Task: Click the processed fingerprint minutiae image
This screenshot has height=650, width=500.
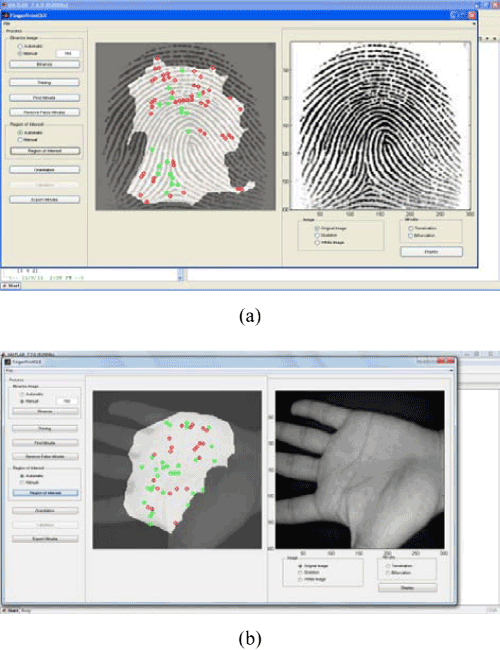Action: (185, 126)
